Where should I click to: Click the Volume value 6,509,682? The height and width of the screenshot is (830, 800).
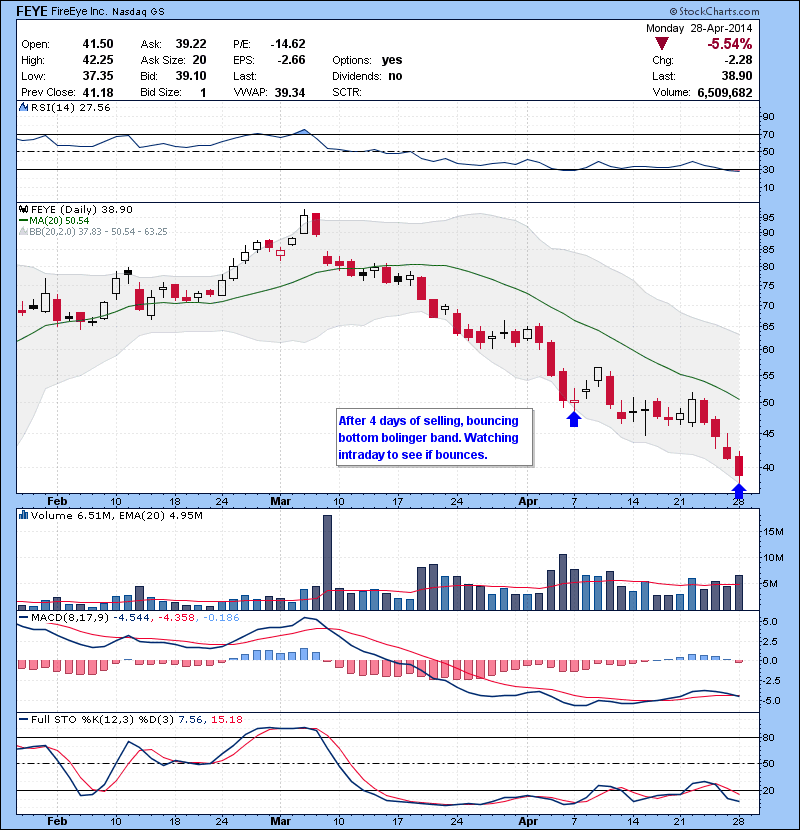725,93
